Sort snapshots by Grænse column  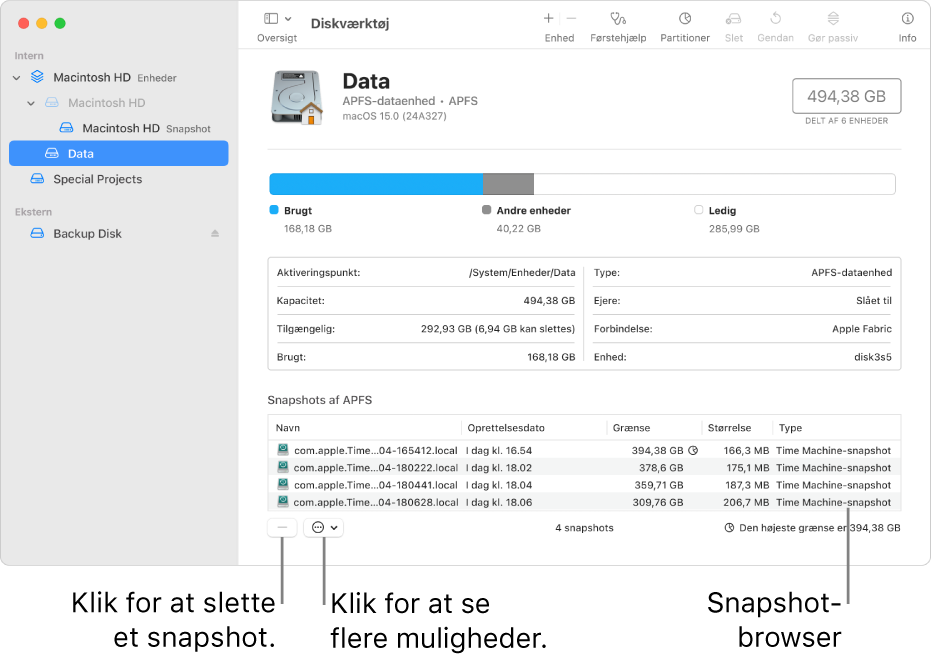point(654,427)
